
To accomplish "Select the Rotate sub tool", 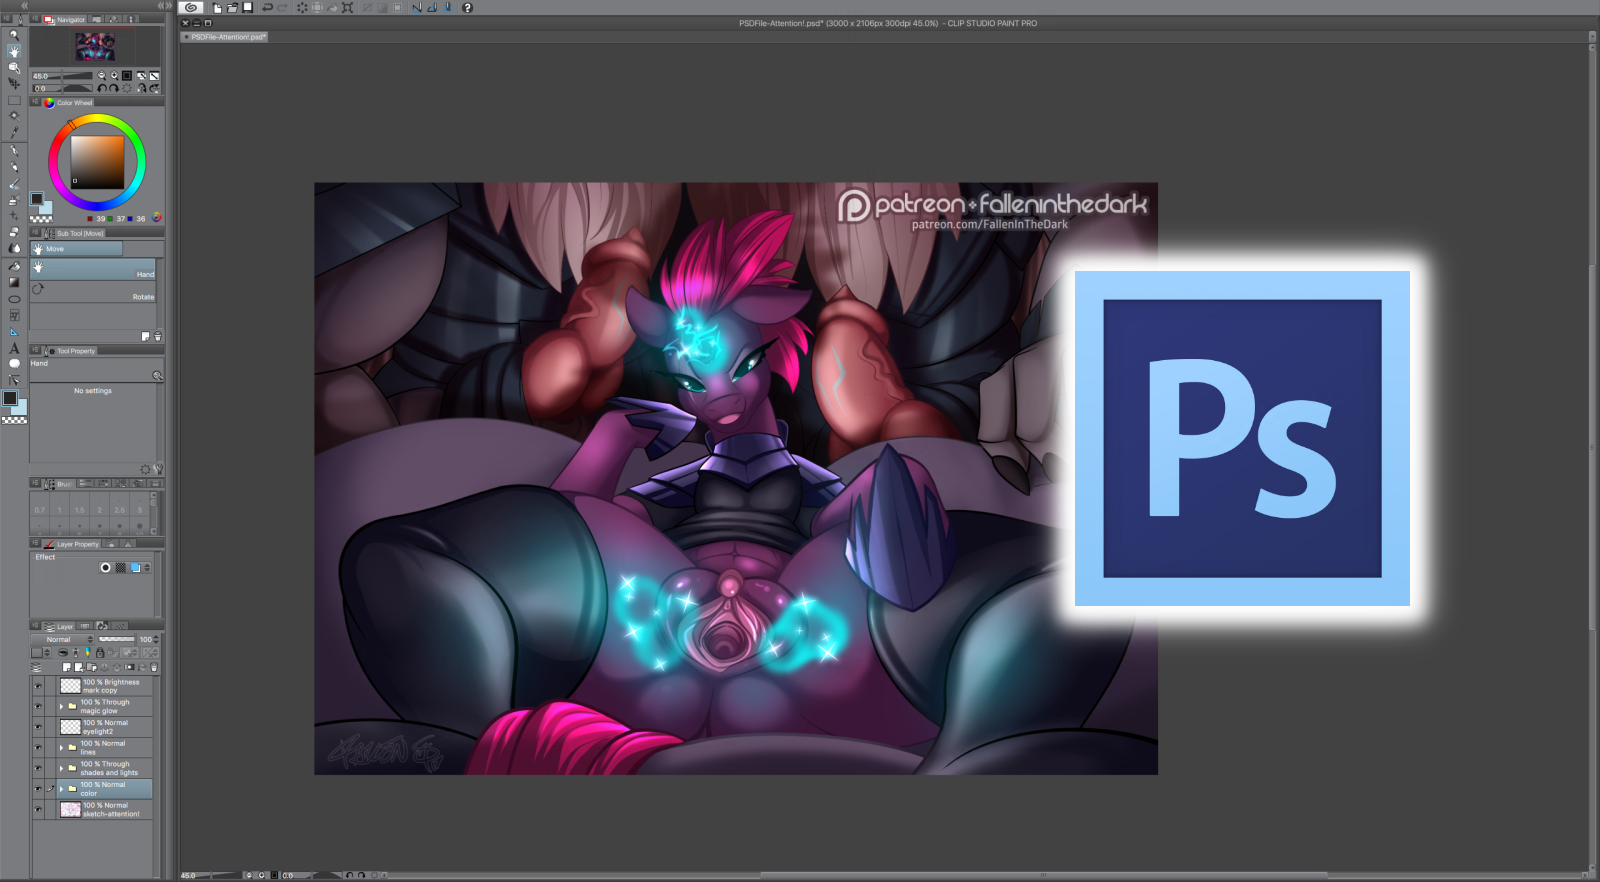I will (93, 292).
